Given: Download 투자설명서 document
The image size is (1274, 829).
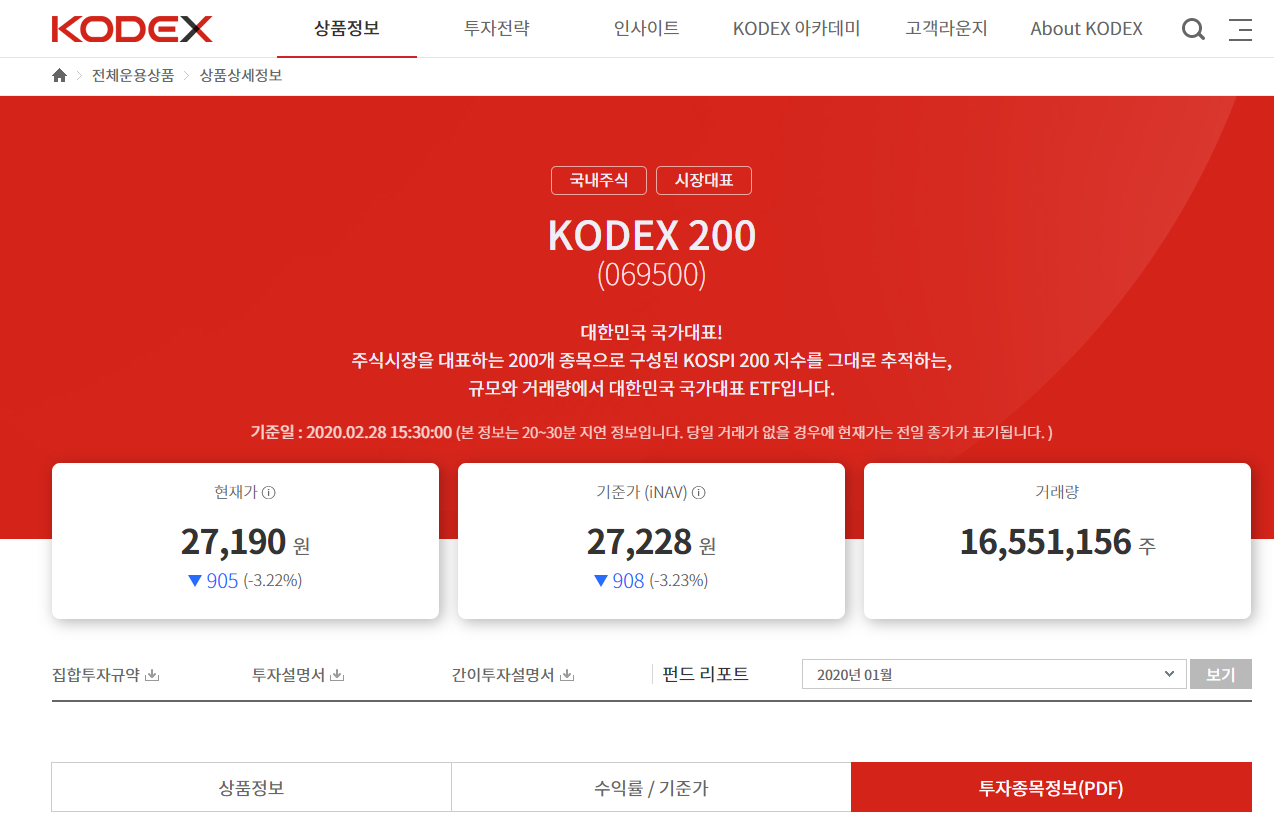Looking at the screenshot, I should pos(298,675).
